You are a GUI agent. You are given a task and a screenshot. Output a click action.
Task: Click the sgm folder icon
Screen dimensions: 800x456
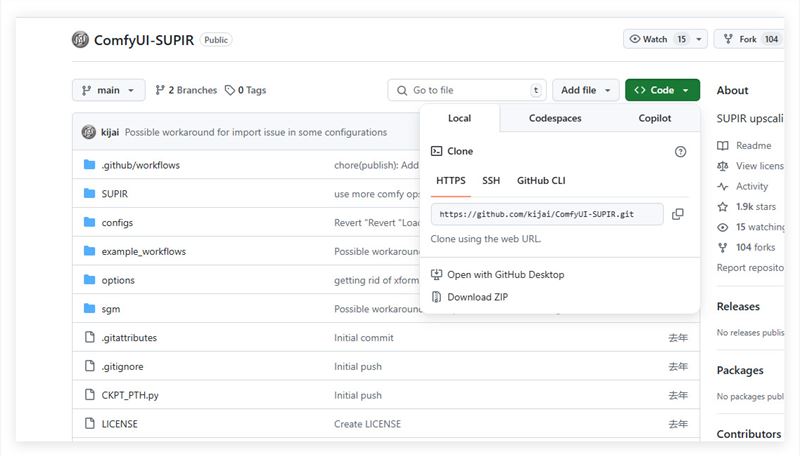point(89,308)
